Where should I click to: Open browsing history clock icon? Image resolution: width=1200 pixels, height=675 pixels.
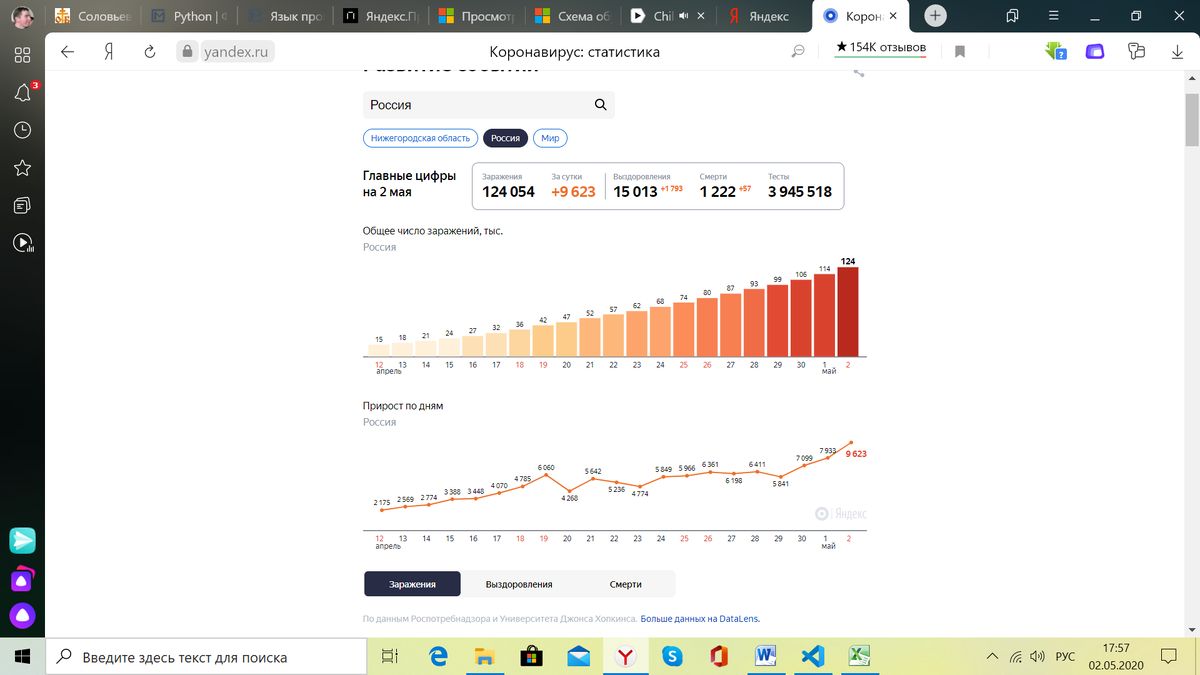coord(22,130)
